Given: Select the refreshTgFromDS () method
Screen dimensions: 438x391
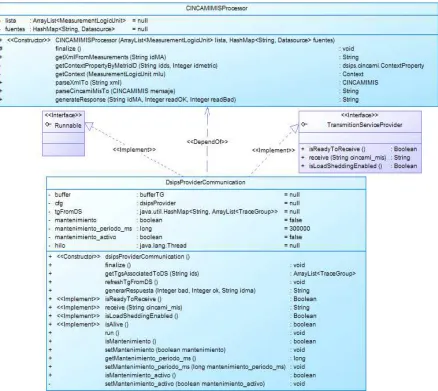Looking at the screenshot, I should [x=131, y=282].
